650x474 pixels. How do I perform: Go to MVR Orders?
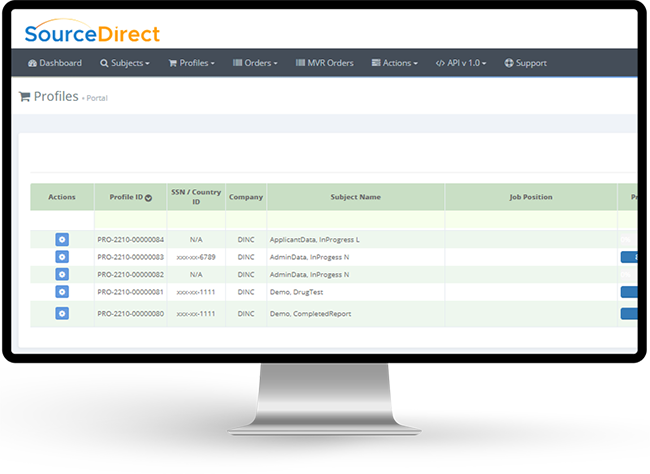(x=324, y=63)
